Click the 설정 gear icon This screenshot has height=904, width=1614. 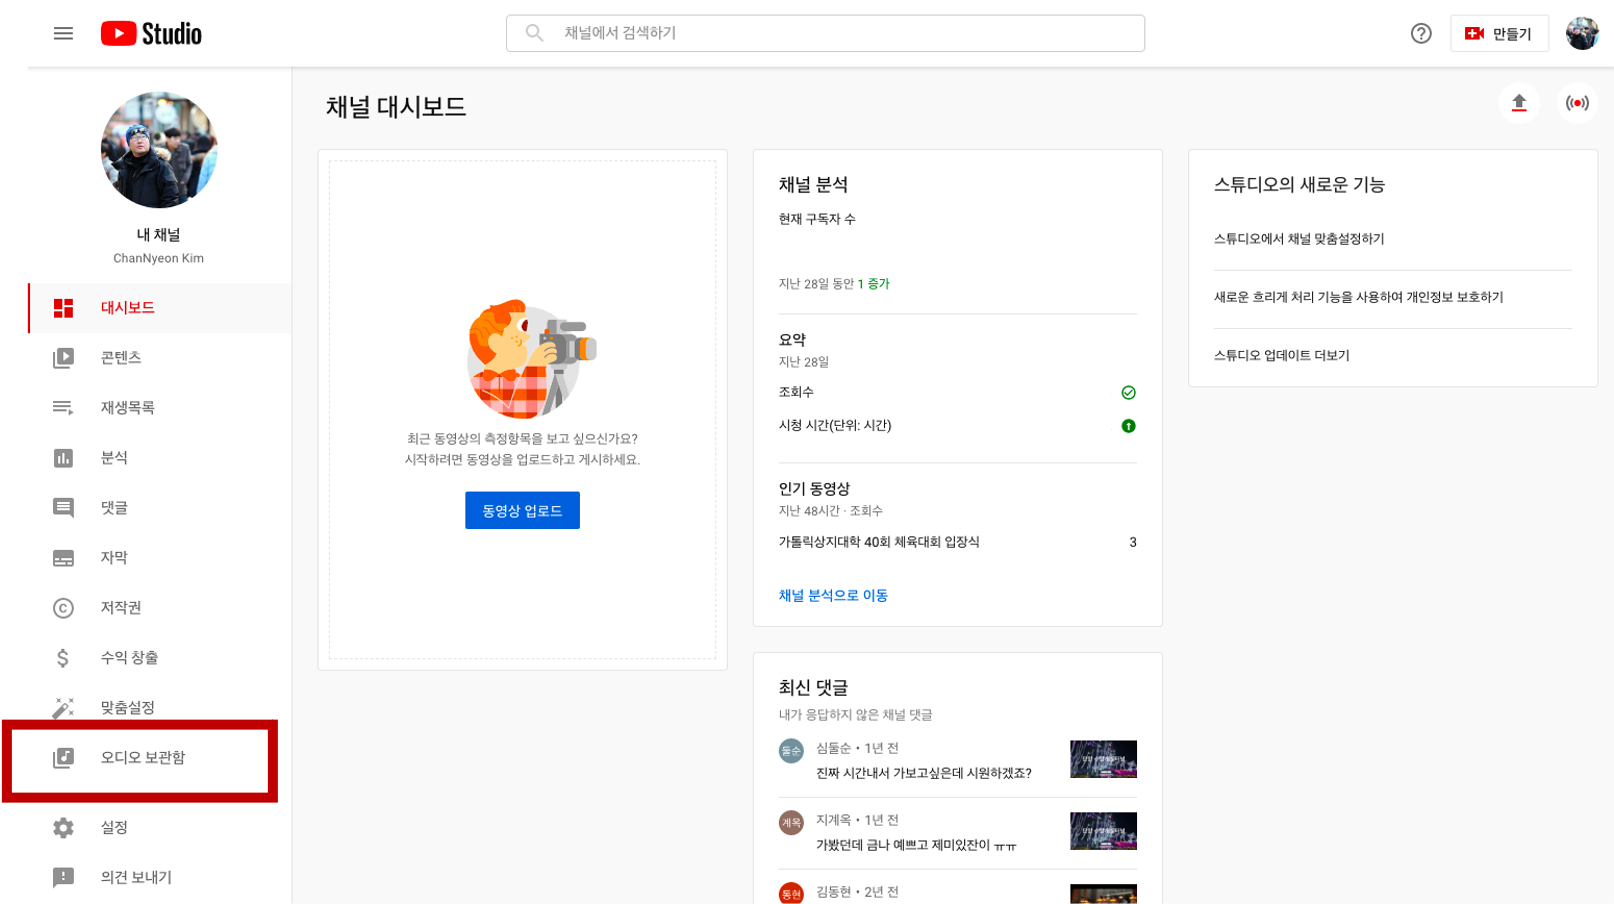(63, 828)
